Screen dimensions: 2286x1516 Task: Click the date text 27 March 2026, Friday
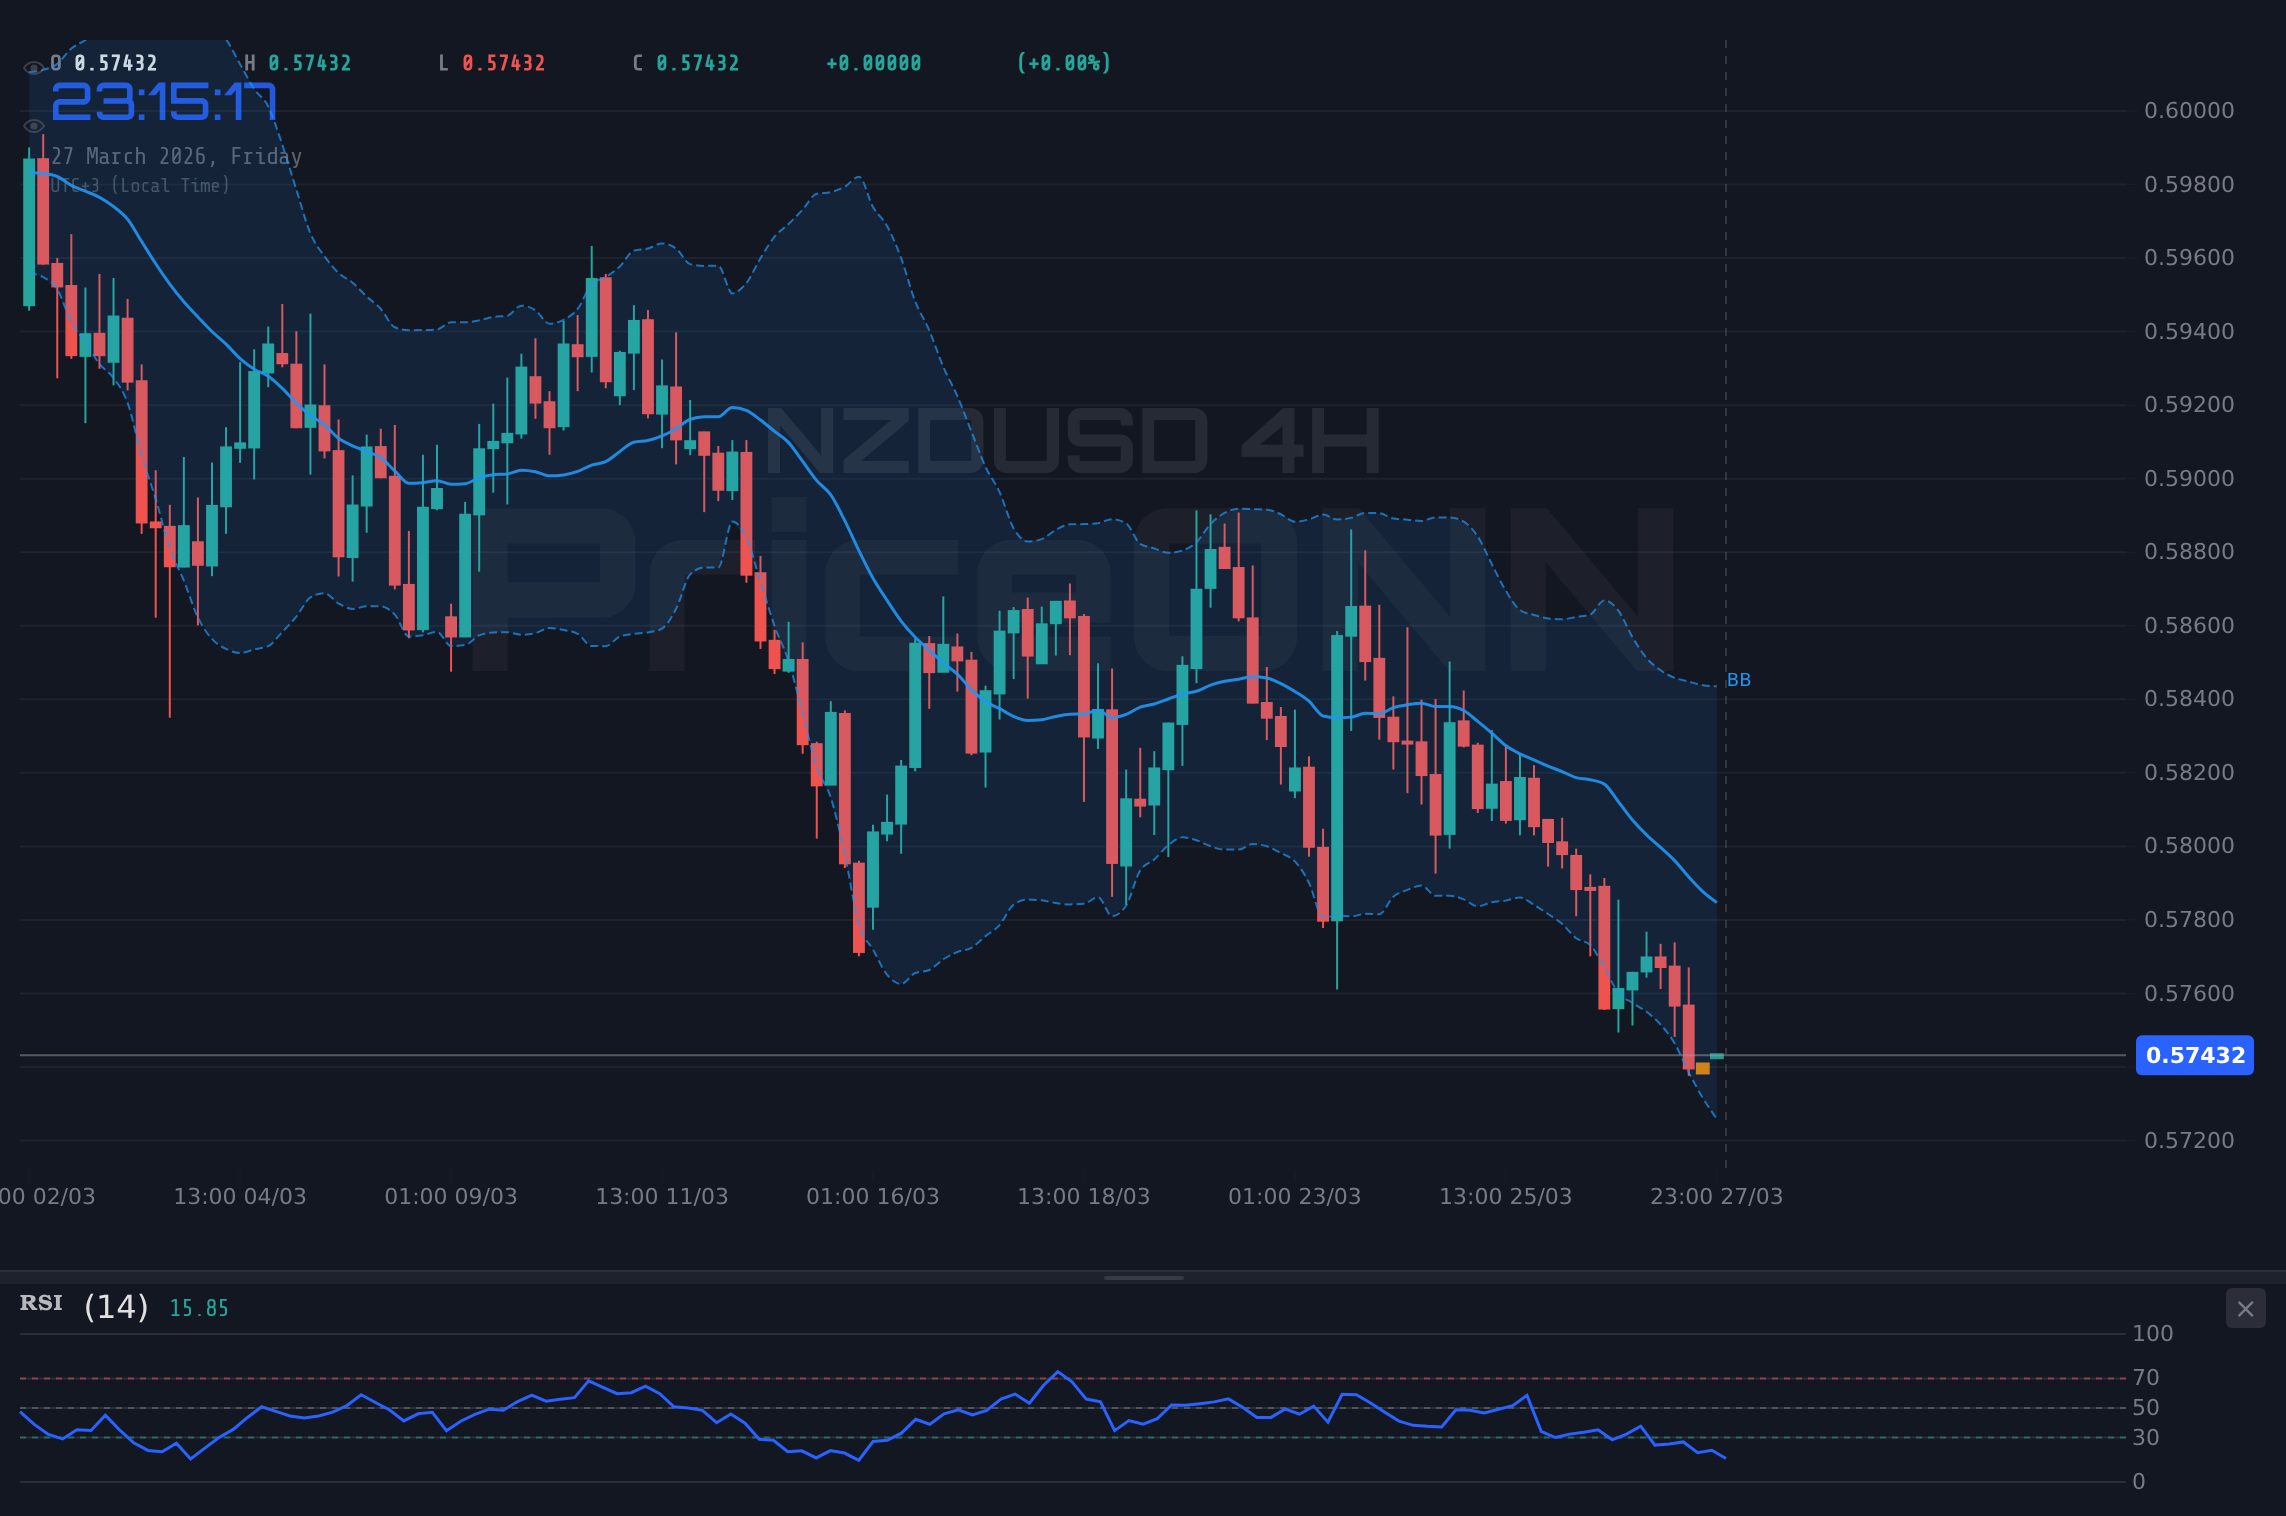coord(176,156)
